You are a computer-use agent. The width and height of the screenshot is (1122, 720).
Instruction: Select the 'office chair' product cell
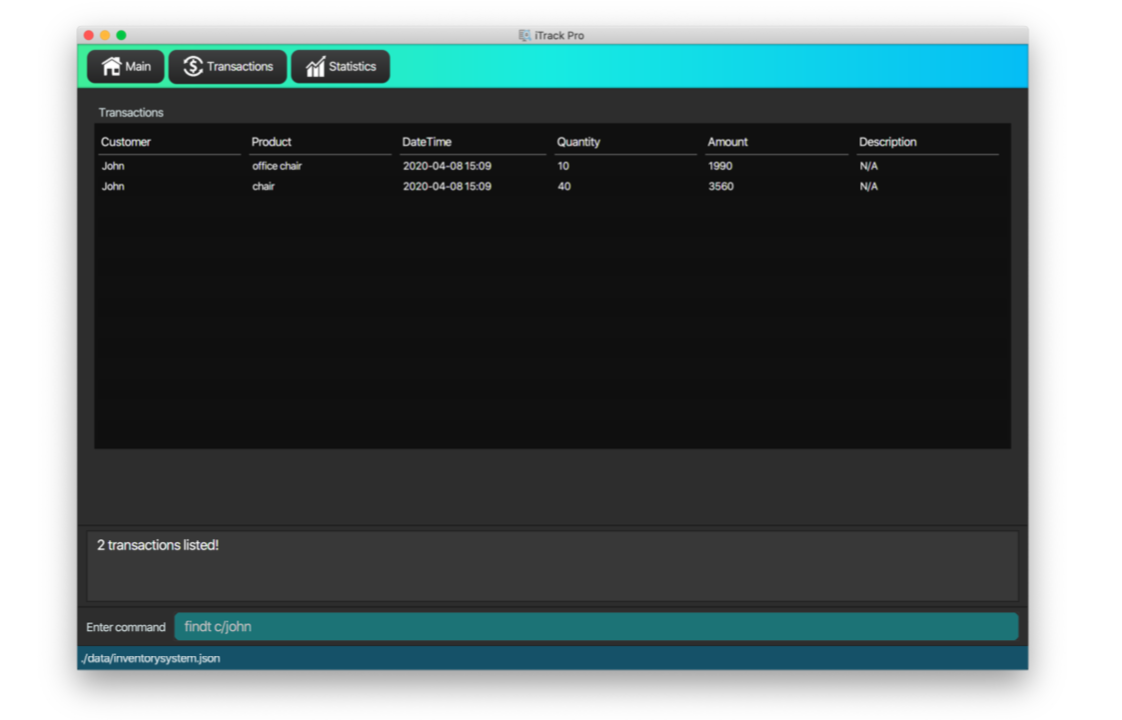click(x=277, y=166)
